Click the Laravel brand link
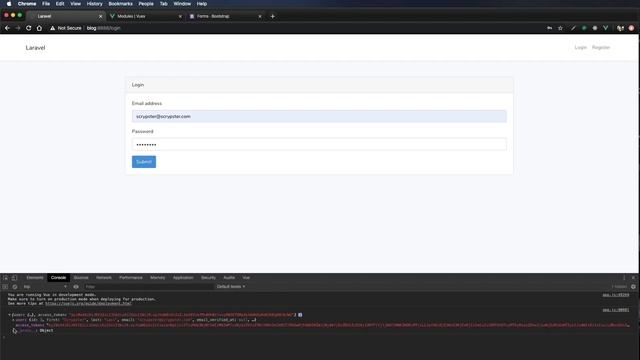 tap(35, 48)
